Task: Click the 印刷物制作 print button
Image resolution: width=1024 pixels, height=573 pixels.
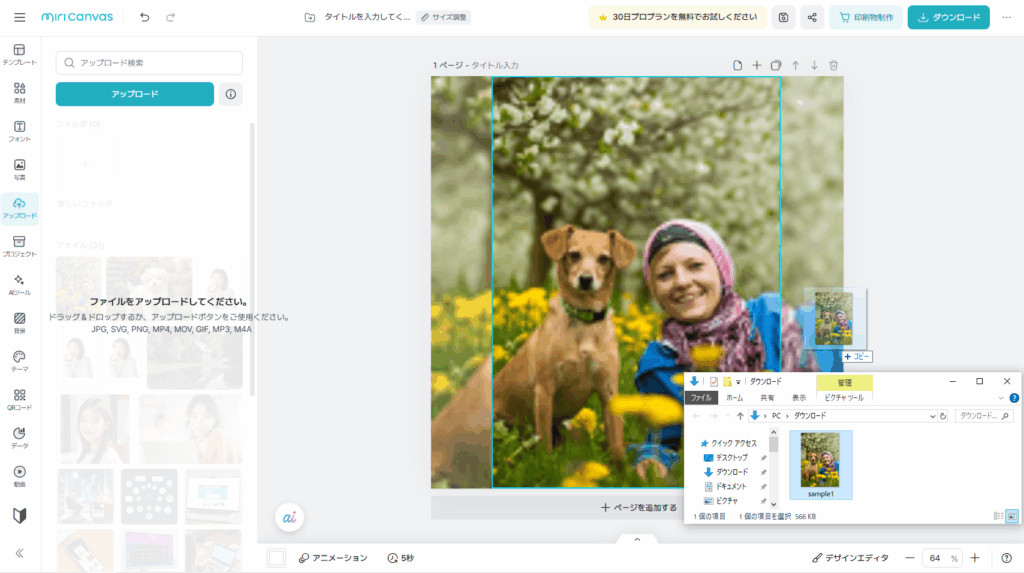Action: coord(866,18)
